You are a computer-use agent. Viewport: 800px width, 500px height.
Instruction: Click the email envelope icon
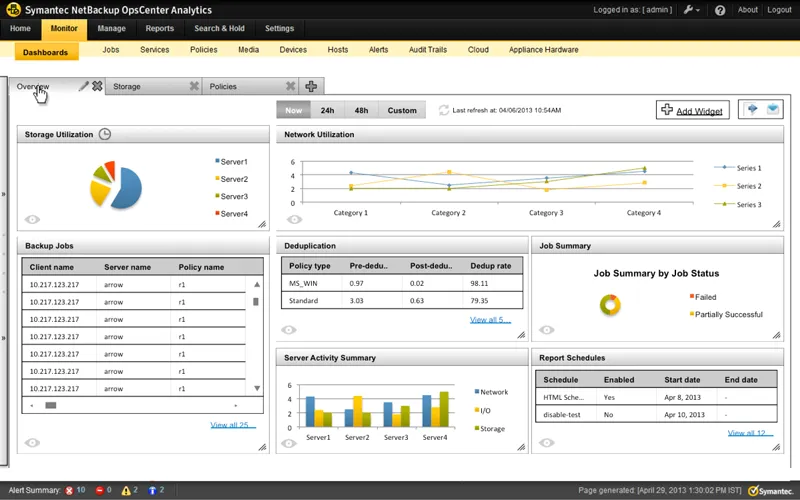(x=772, y=109)
